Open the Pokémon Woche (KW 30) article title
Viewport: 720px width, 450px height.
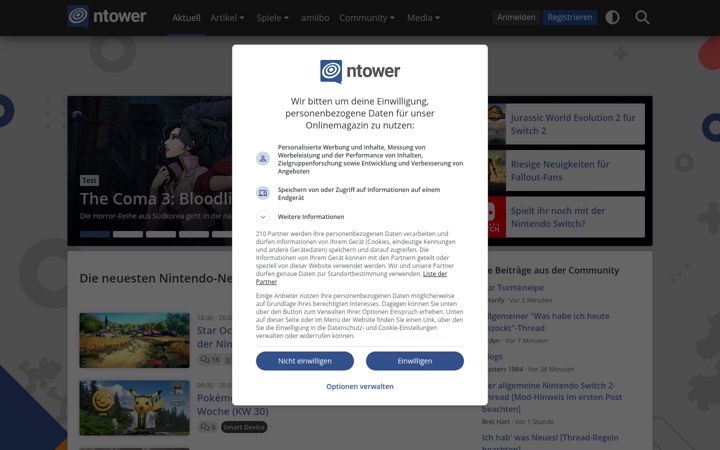click(233, 405)
